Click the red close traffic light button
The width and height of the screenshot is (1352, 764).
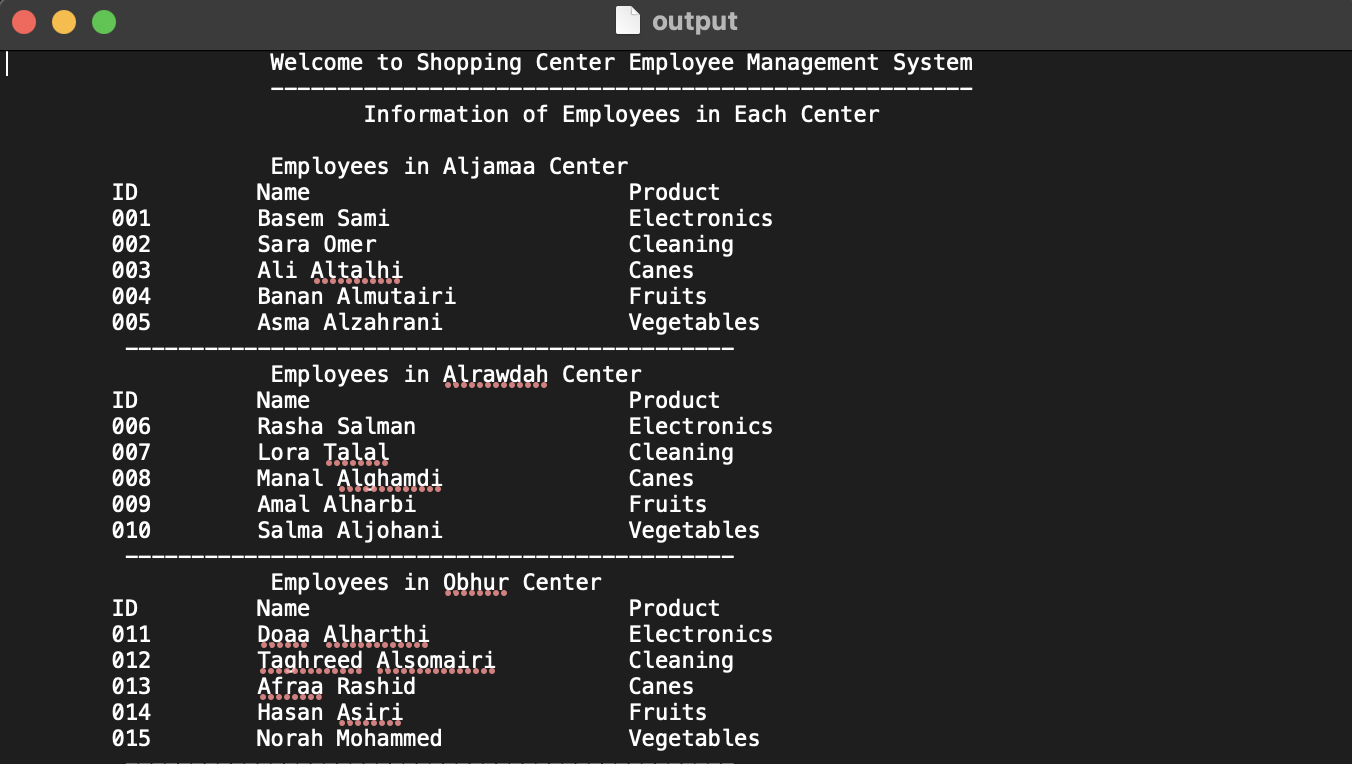(23, 19)
